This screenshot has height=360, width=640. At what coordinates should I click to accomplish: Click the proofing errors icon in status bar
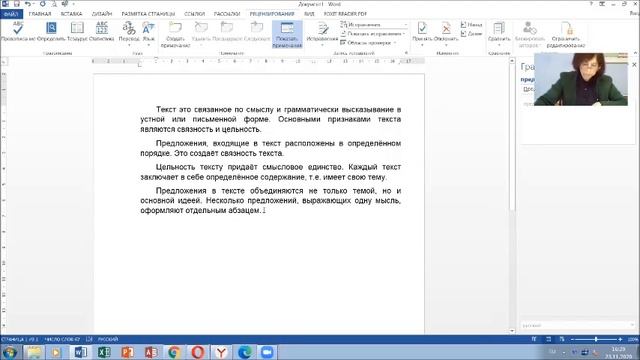click(x=89, y=339)
